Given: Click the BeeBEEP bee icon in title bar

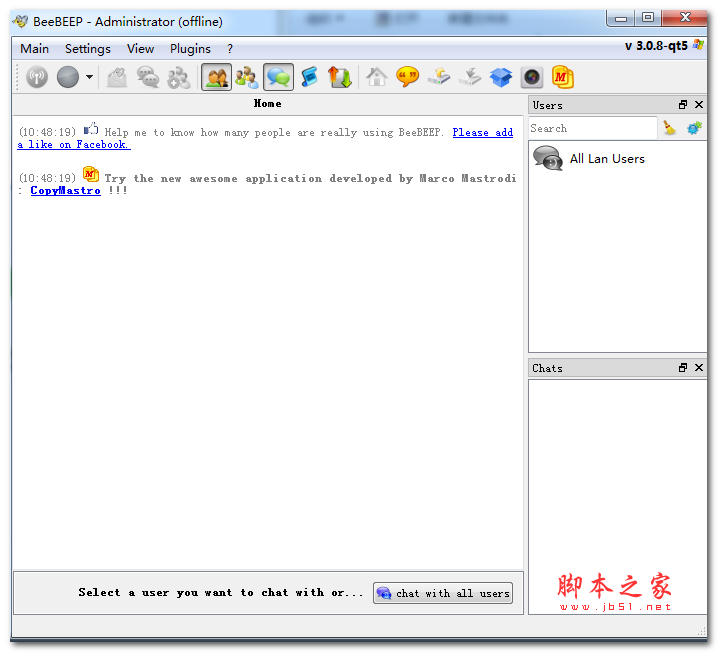Looking at the screenshot, I should tap(21, 21).
